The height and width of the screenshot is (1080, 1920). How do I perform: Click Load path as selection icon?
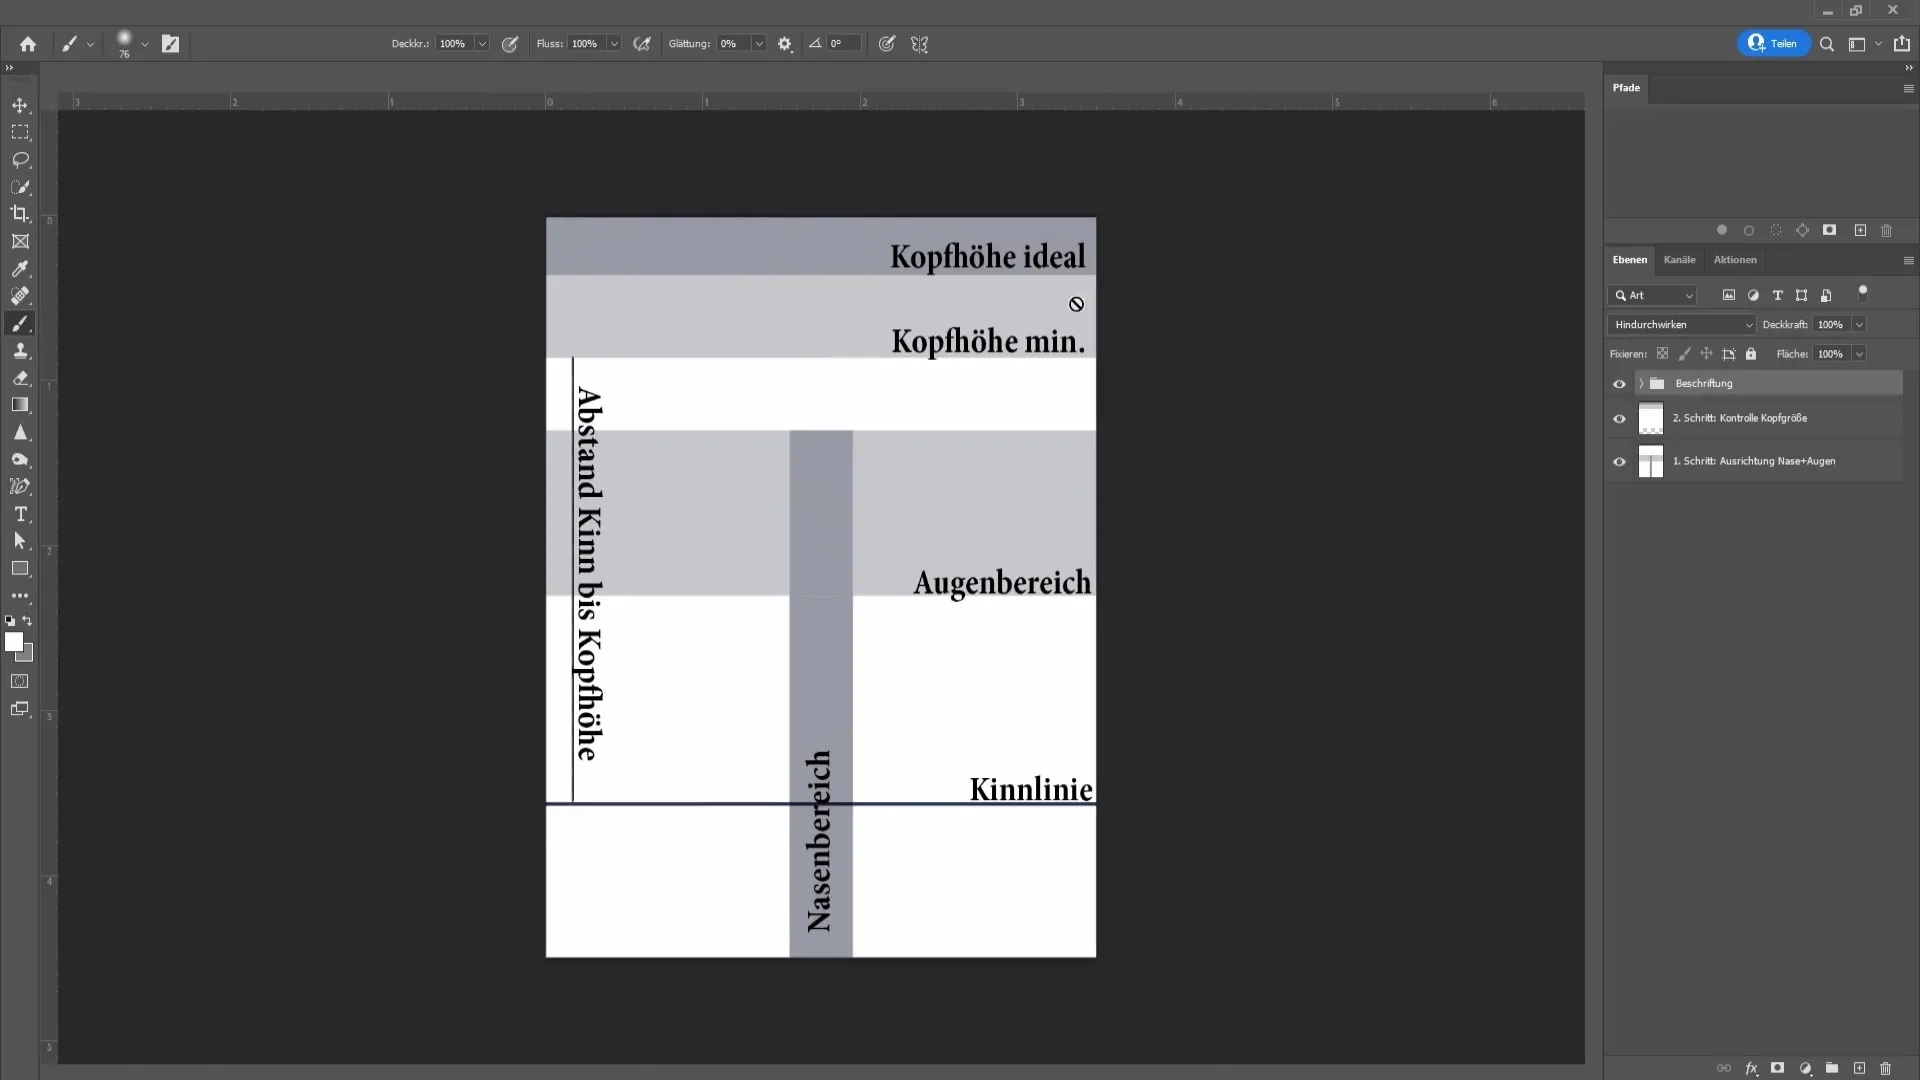[1776, 230]
